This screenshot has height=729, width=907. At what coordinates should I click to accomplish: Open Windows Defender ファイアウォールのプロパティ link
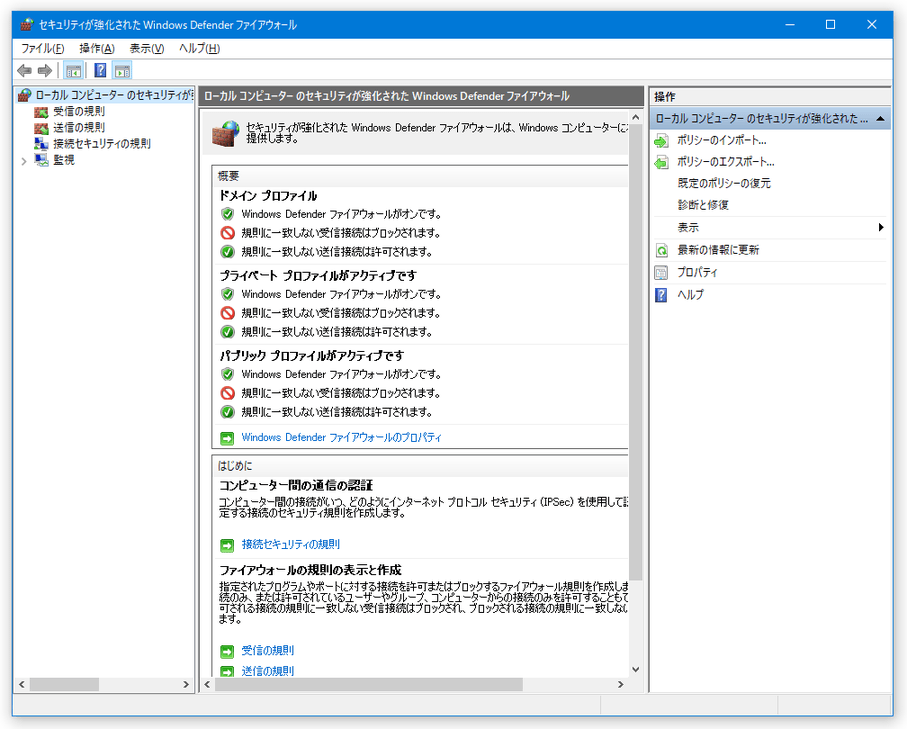click(341, 437)
